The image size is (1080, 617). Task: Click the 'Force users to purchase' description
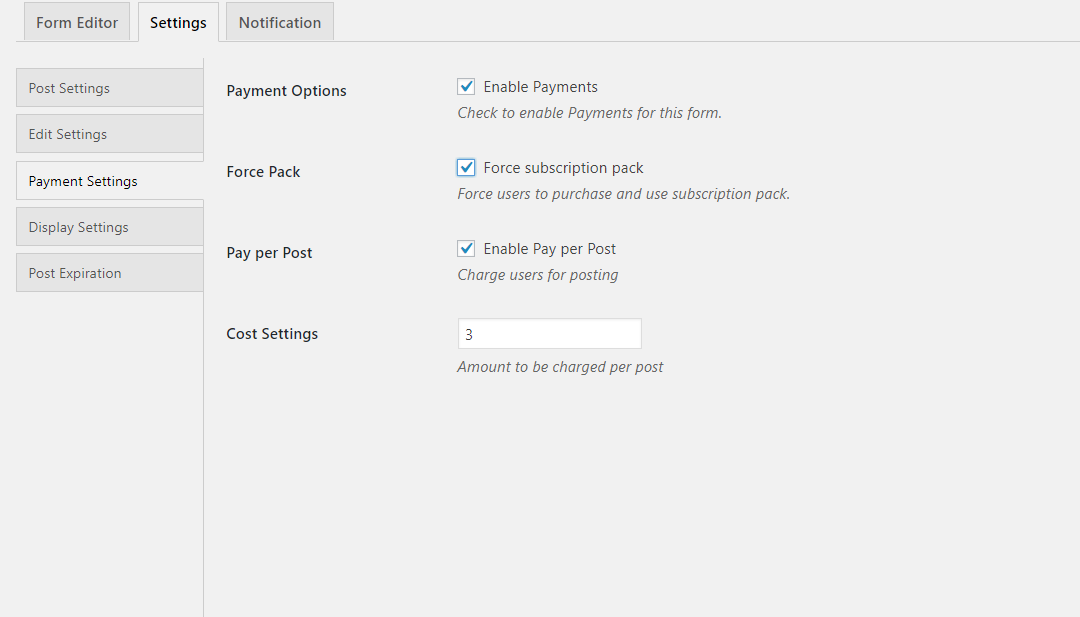(x=623, y=194)
